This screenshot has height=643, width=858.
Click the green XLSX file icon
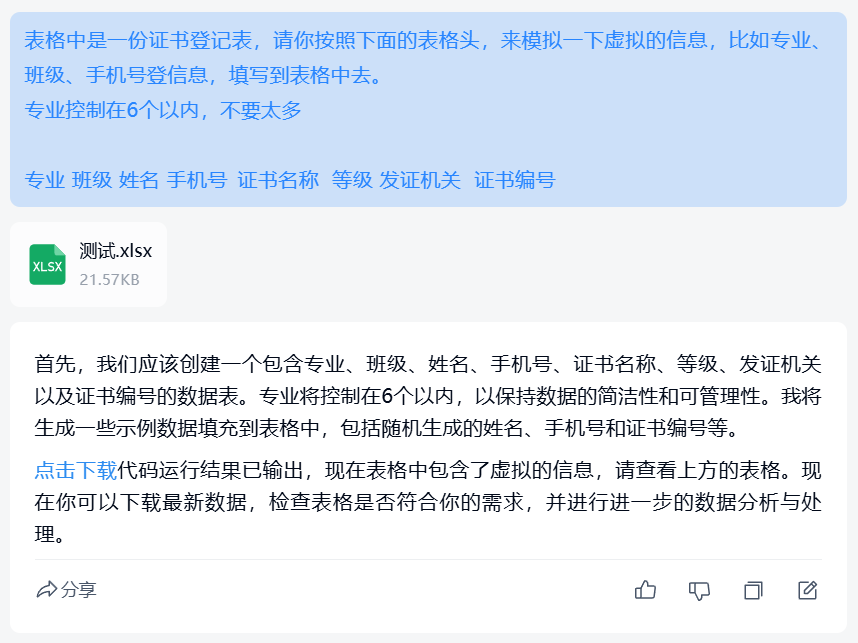click(47, 265)
